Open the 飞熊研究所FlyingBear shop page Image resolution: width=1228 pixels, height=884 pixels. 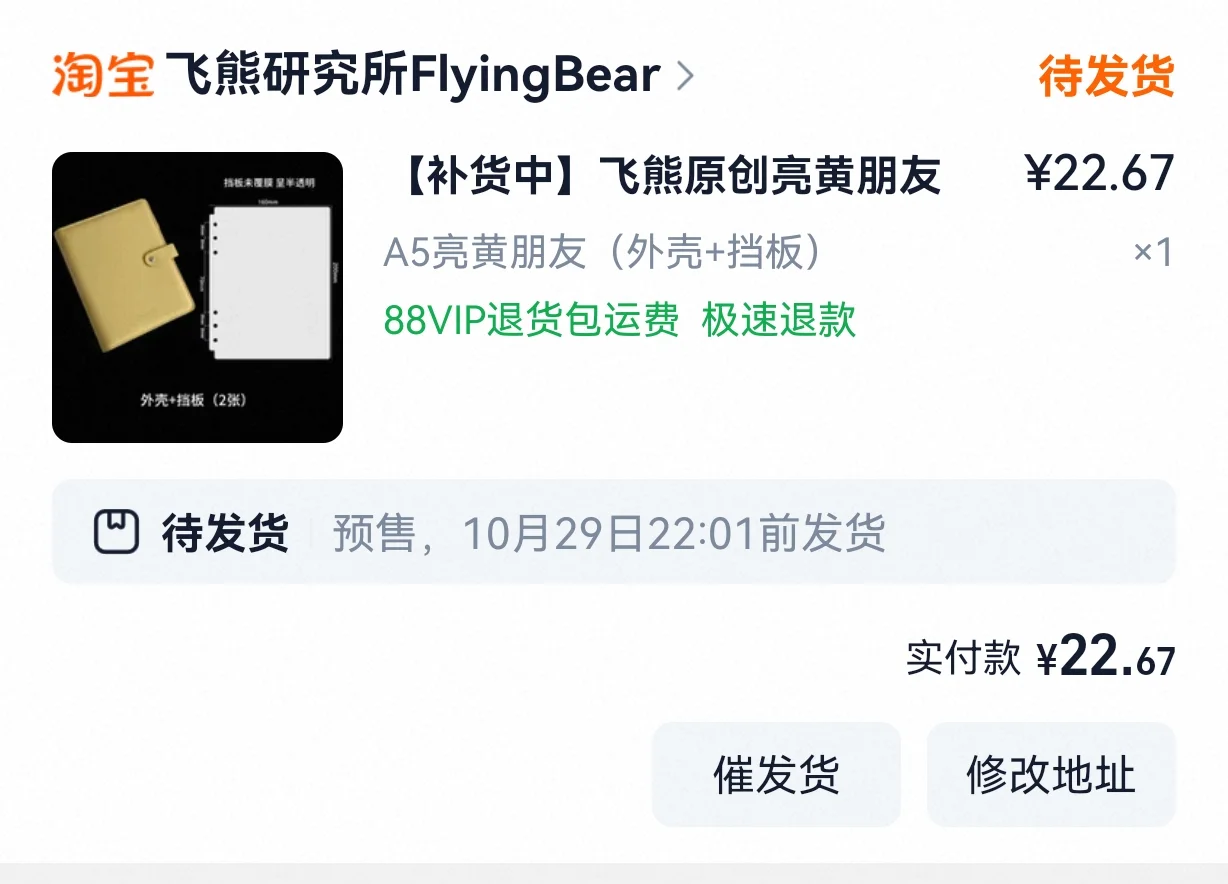411,76
